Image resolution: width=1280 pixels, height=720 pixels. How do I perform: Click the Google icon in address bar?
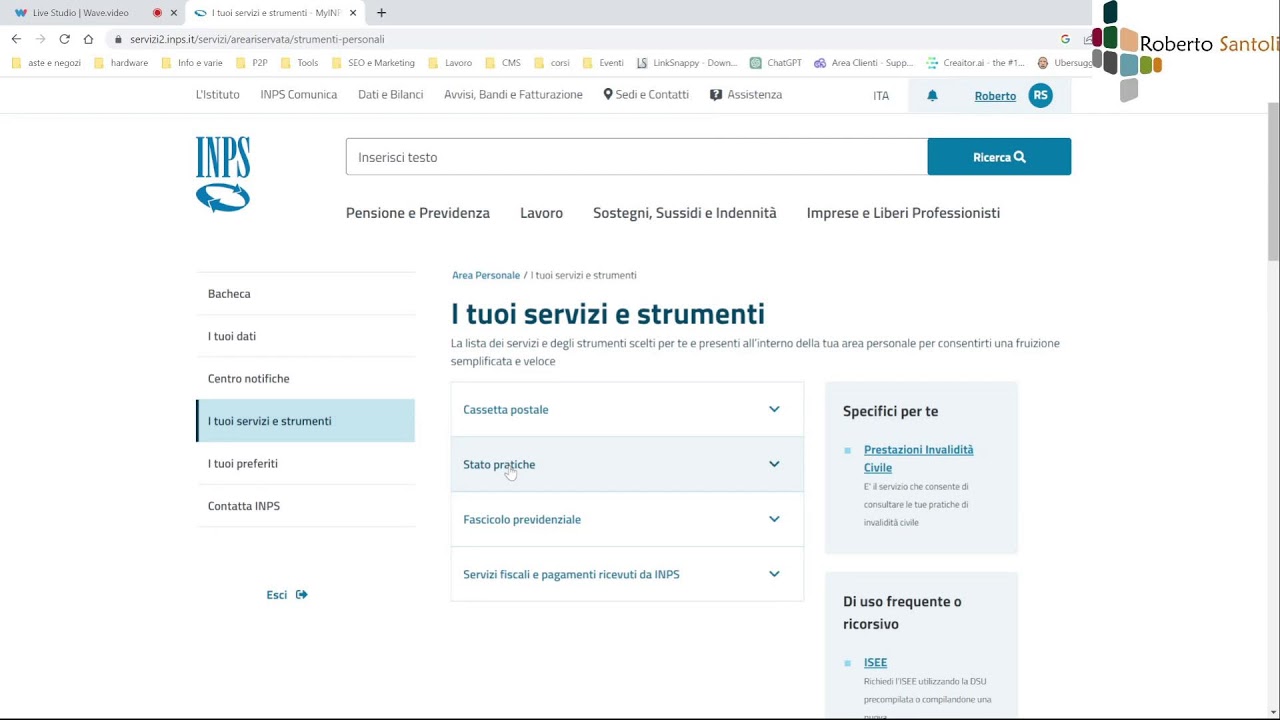pos(1065,39)
